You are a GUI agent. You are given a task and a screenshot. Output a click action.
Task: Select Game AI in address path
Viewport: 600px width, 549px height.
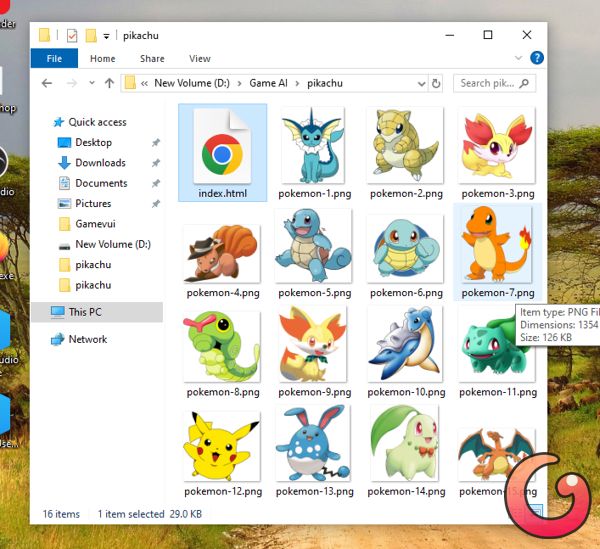click(268, 83)
